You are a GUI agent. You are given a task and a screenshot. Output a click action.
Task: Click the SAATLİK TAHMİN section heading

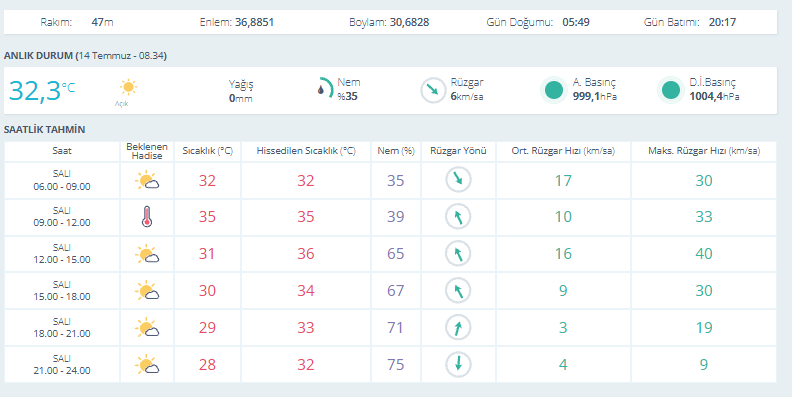(44, 129)
